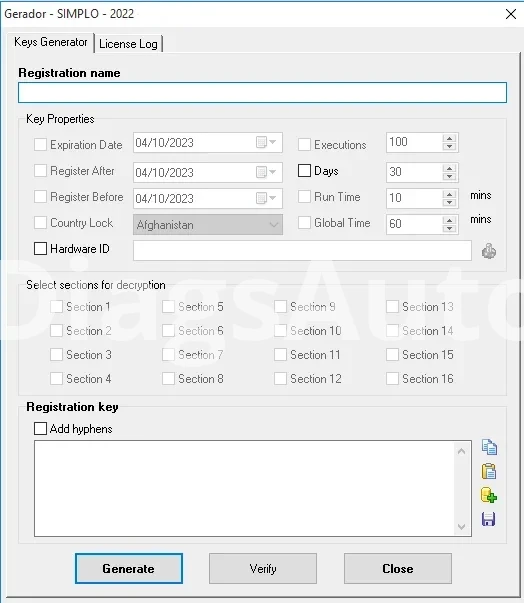This screenshot has width=524, height=603.
Task: Click the registration key scrollbar up arrow
Action: [x=462, y=451]
